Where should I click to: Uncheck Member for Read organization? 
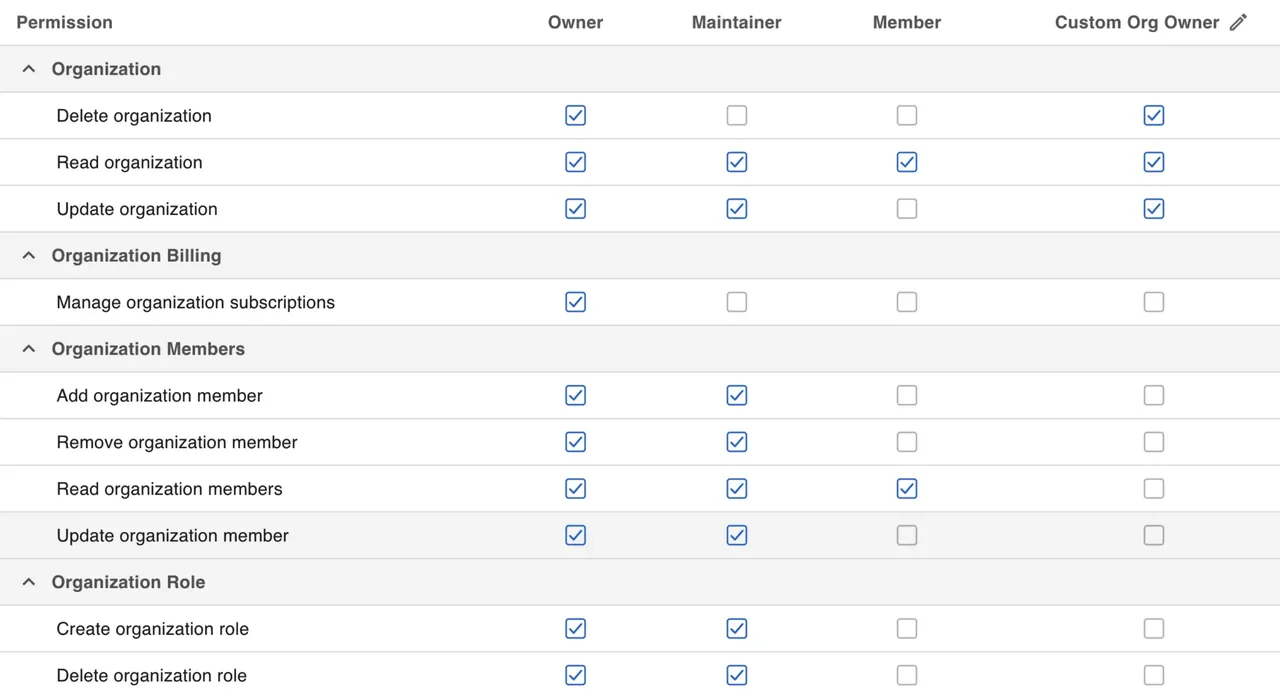pyautogui.click(x=907, y=162)
